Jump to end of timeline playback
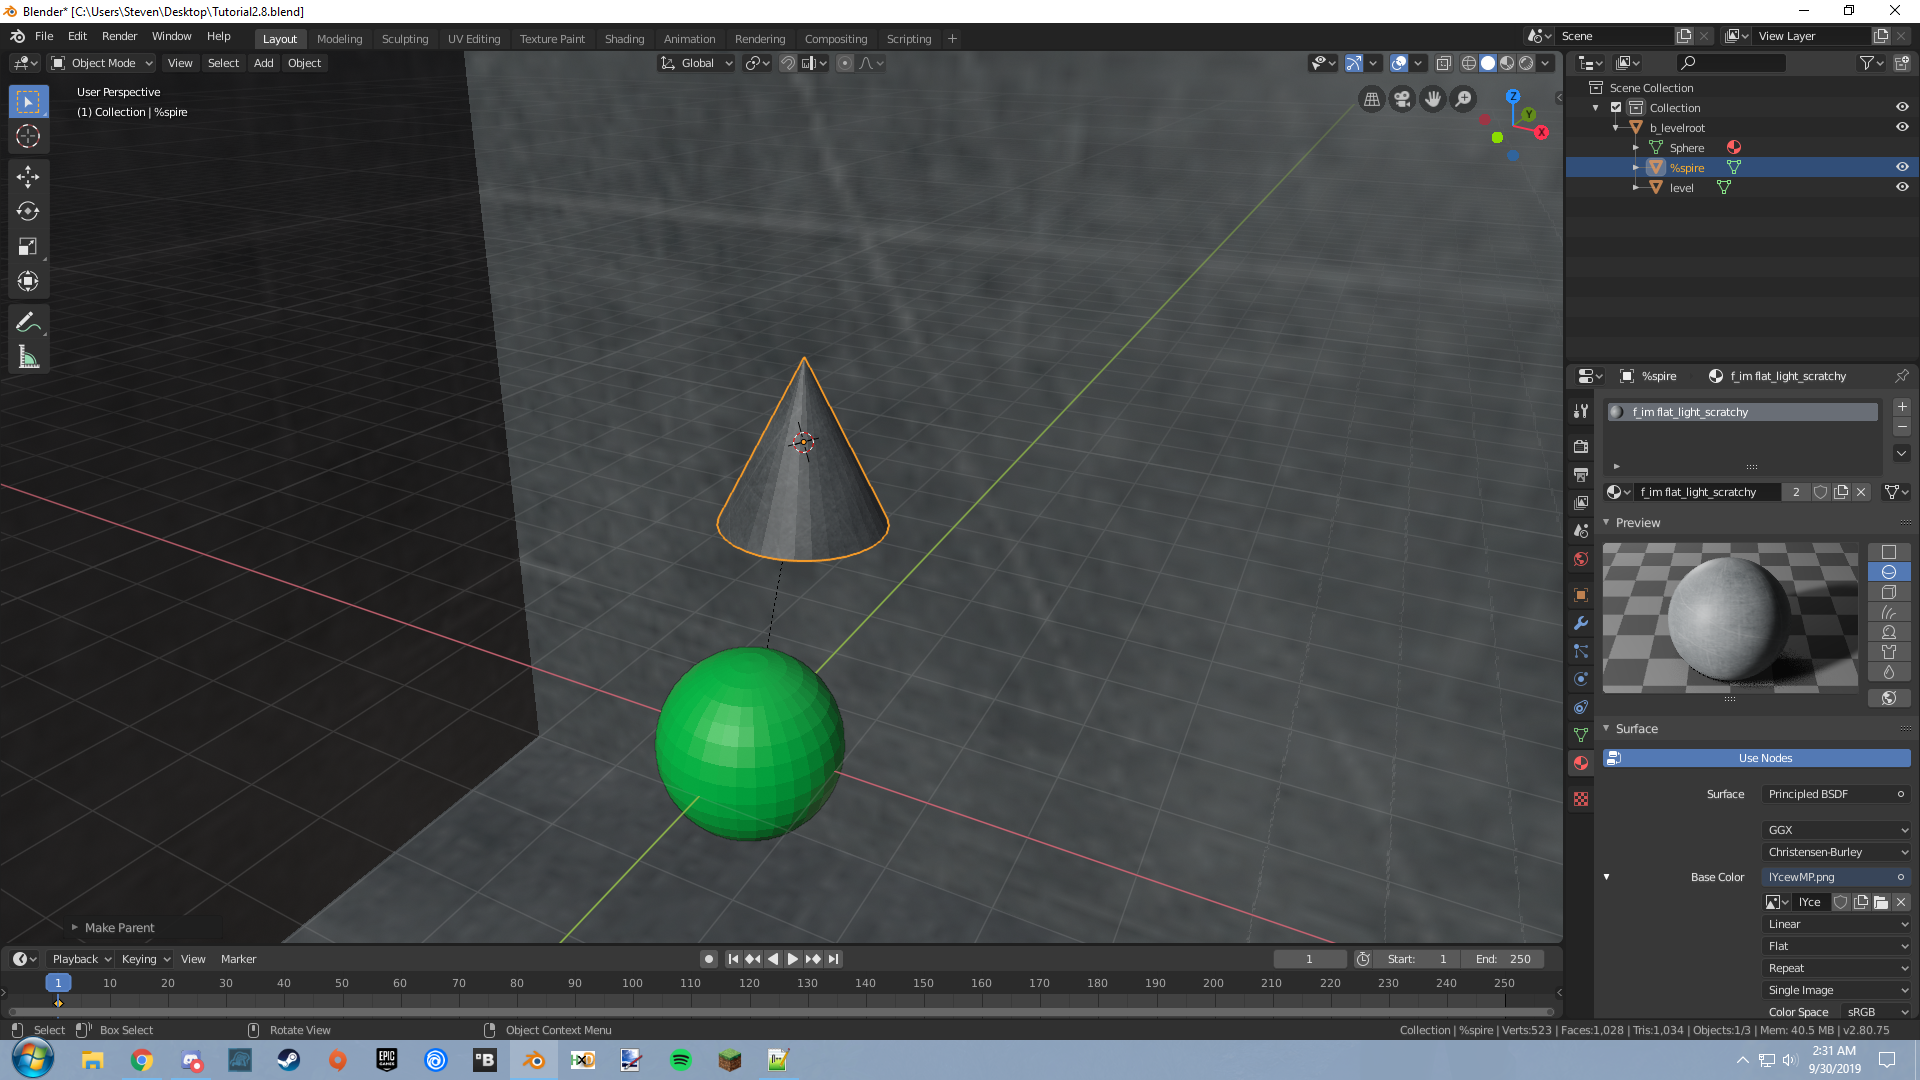 (833, 958)
